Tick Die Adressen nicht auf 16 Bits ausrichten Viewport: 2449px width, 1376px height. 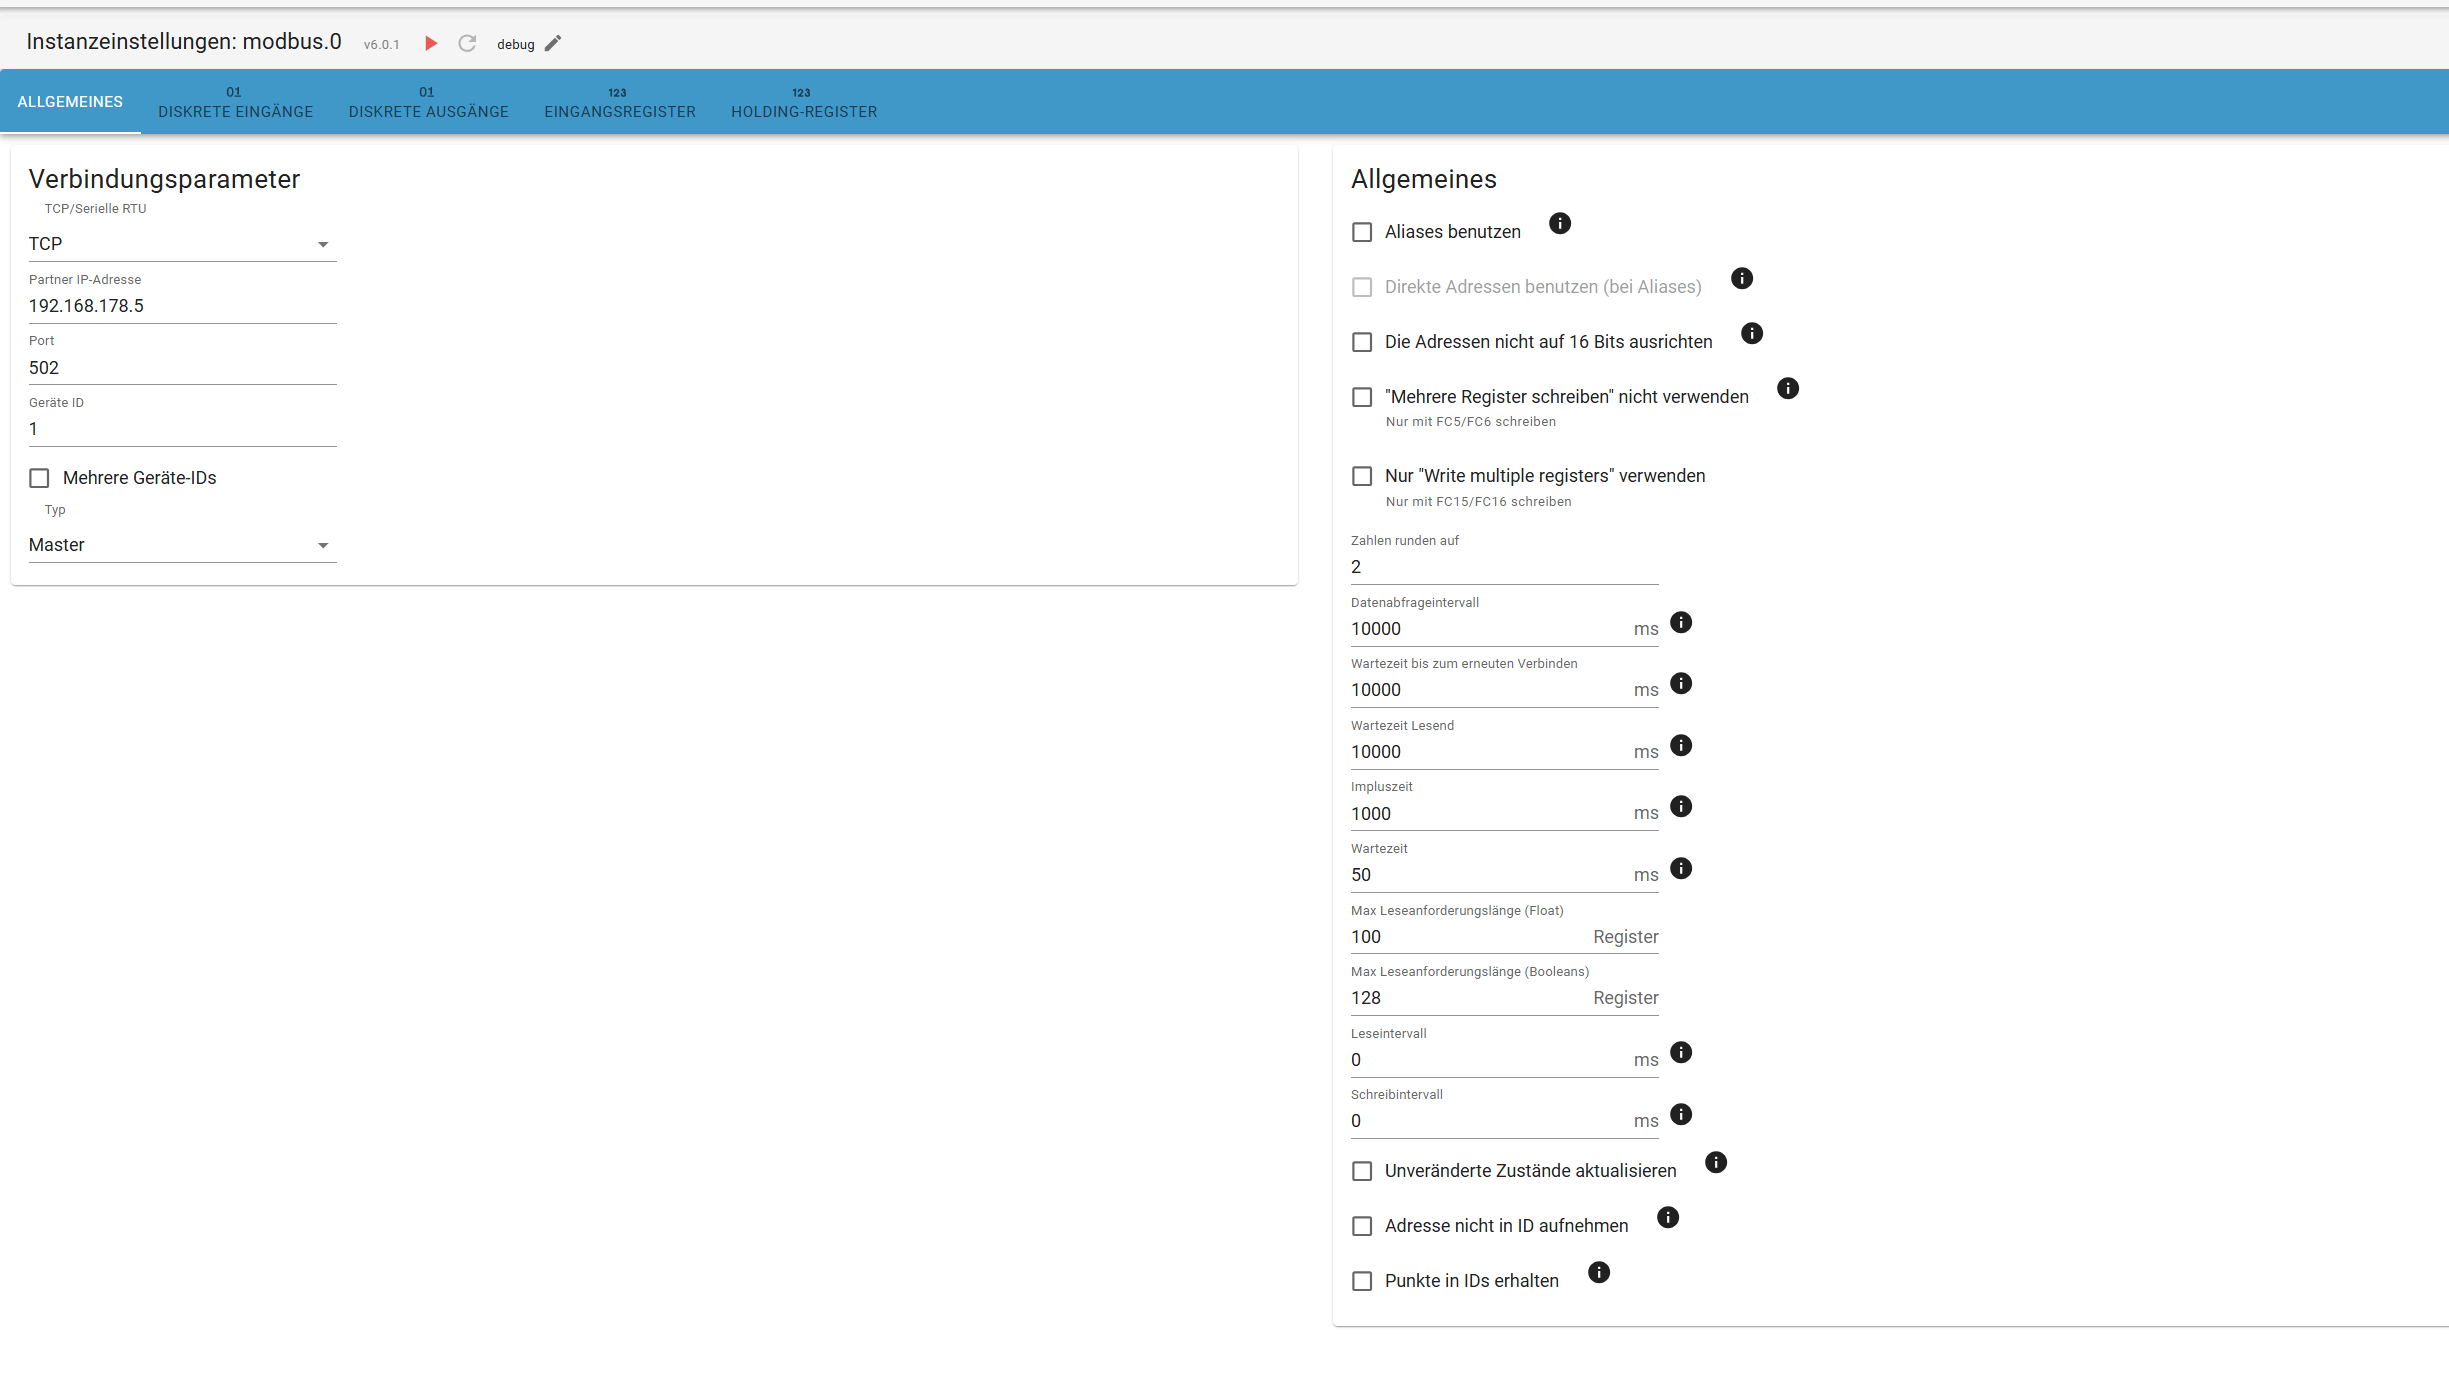[x=1362, y=342]
